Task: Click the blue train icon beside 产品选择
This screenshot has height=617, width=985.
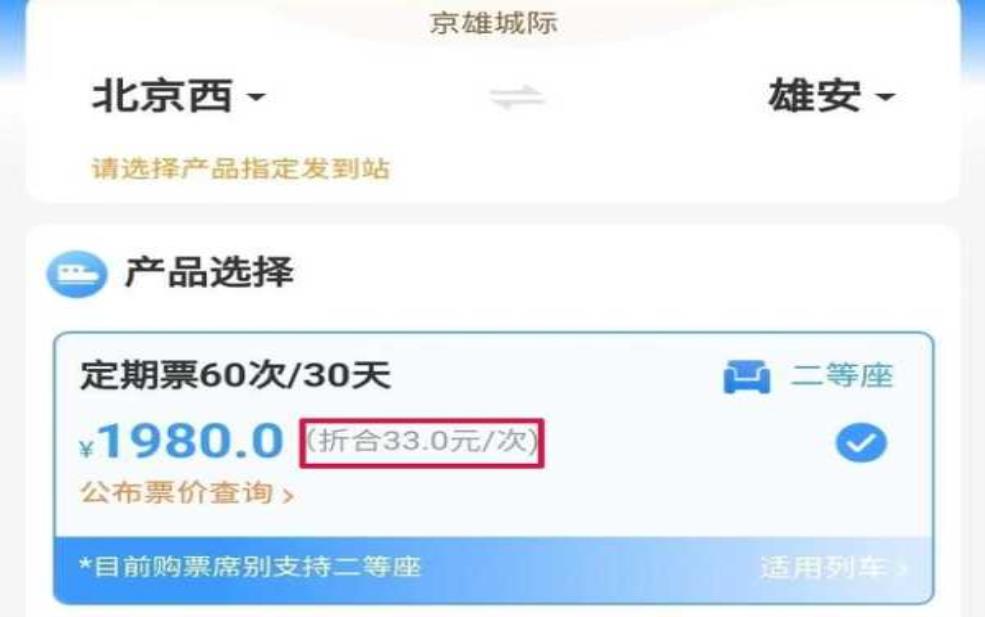Action: [77, 274]
